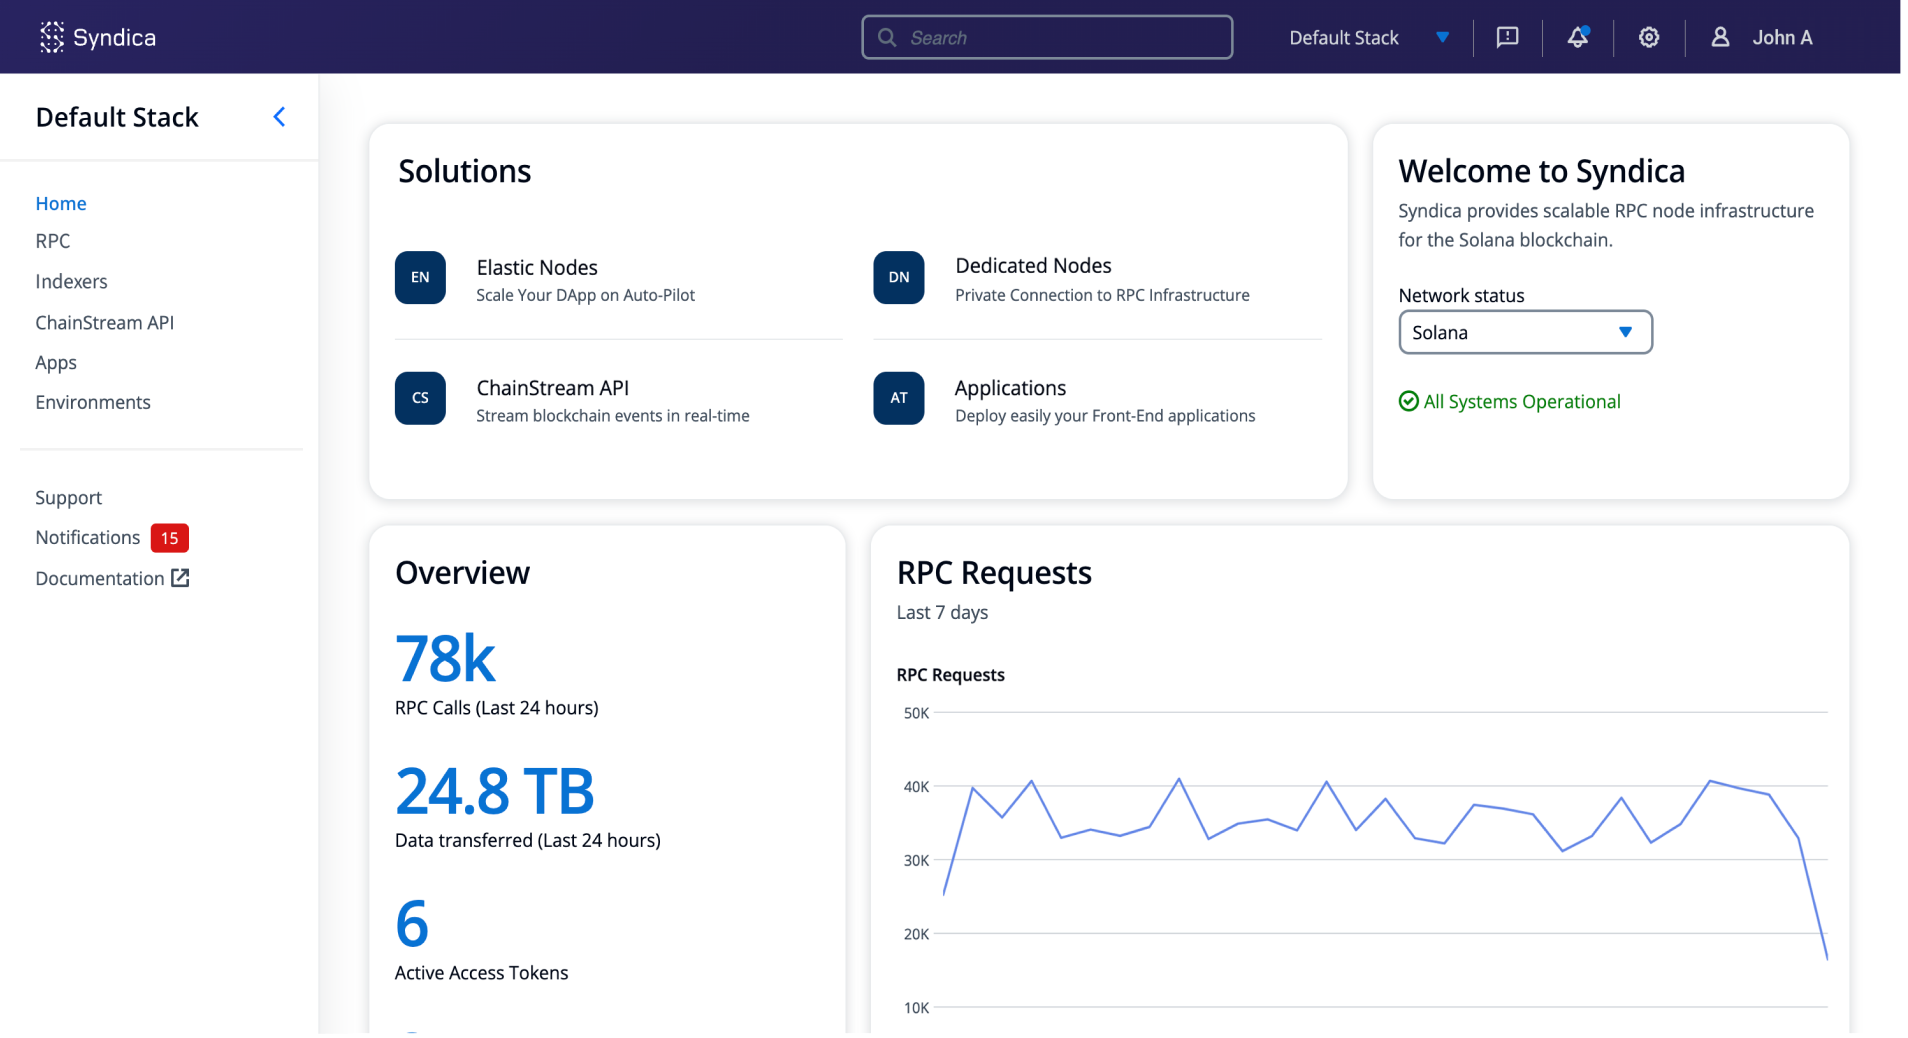The width and height of the screenshot is (1908, 1038).
Task: Click the Syndica logo icon
Action: [52, 37]
